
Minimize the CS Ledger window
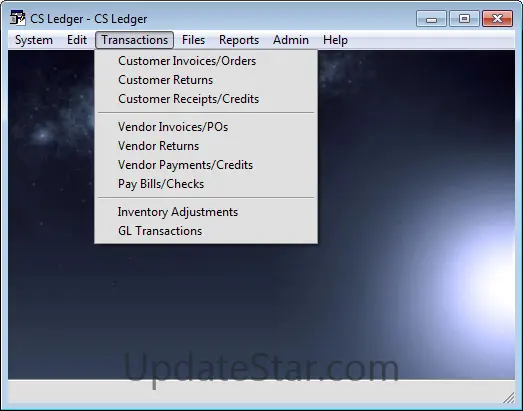(x=431, y=18)
